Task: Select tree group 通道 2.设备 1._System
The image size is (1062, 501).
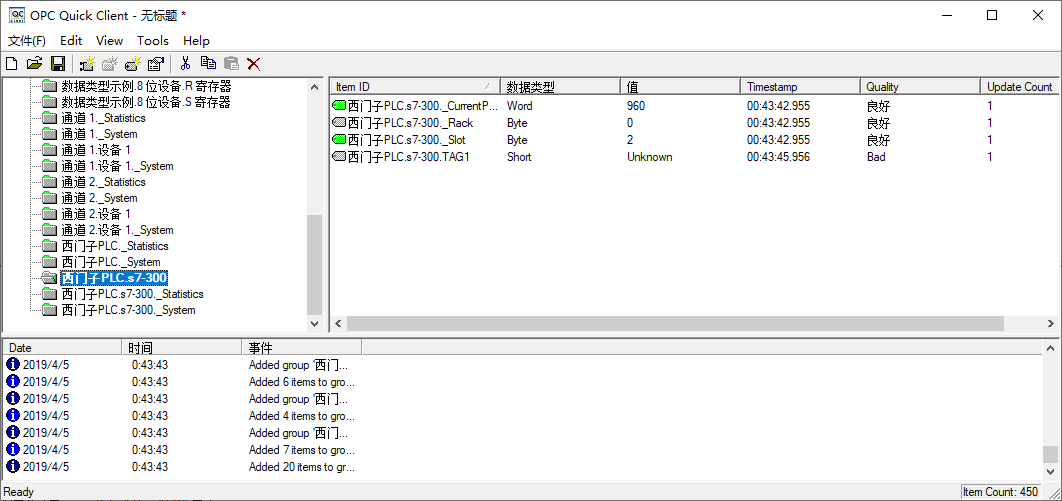Action: tap(117, 230)
